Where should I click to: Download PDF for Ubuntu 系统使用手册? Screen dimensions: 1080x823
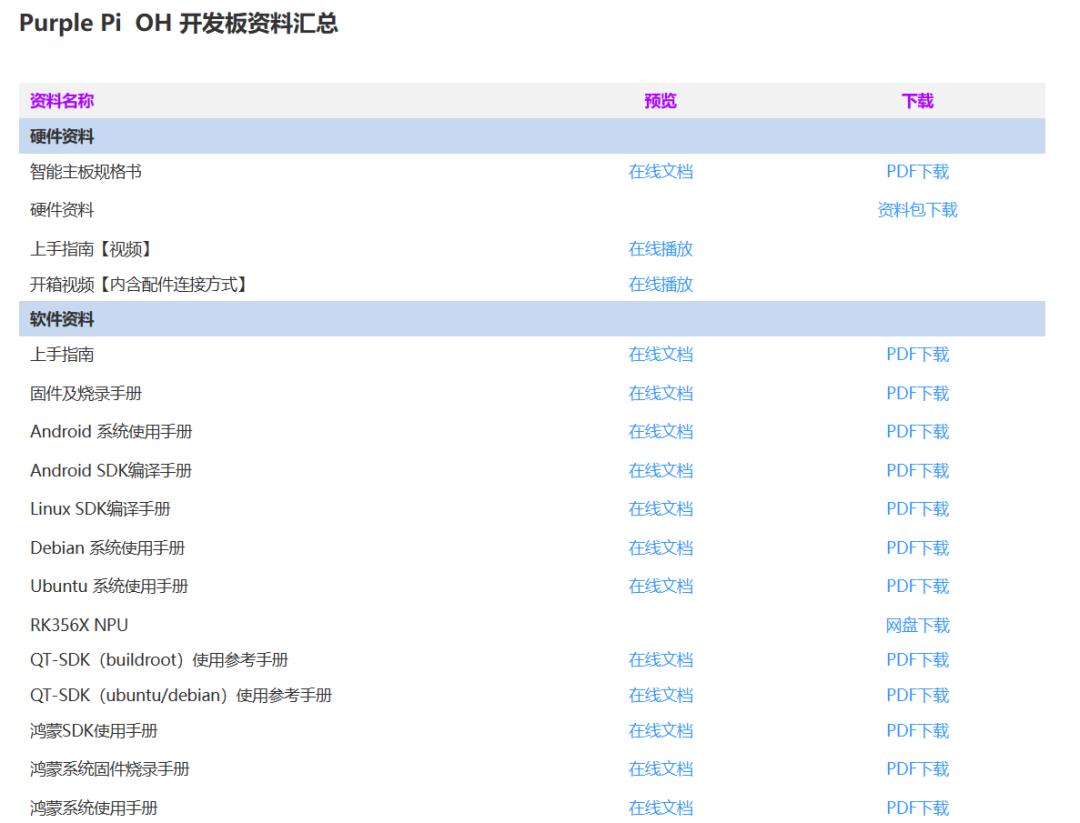pyautogui.click(x=917, y=586)
